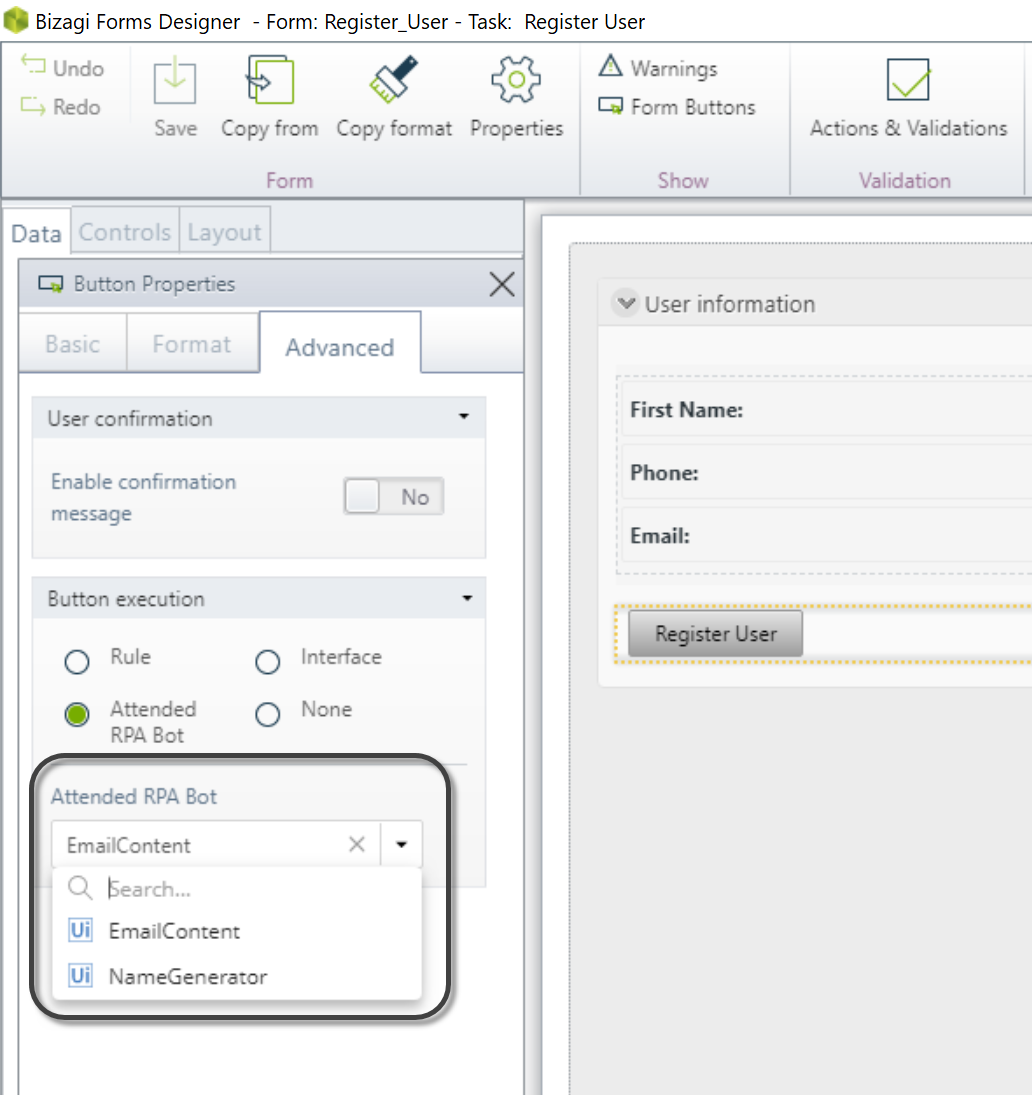The width and height of the screenshot is (1032, 1095).
Task: Show Warnings triangle icon
Action: click(610, 66)
